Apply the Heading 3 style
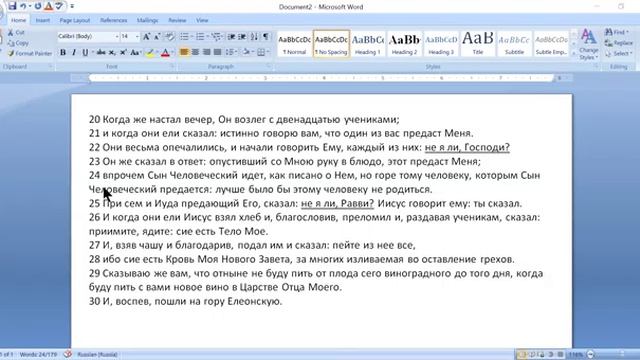640x360 pixels. (441, 44)
